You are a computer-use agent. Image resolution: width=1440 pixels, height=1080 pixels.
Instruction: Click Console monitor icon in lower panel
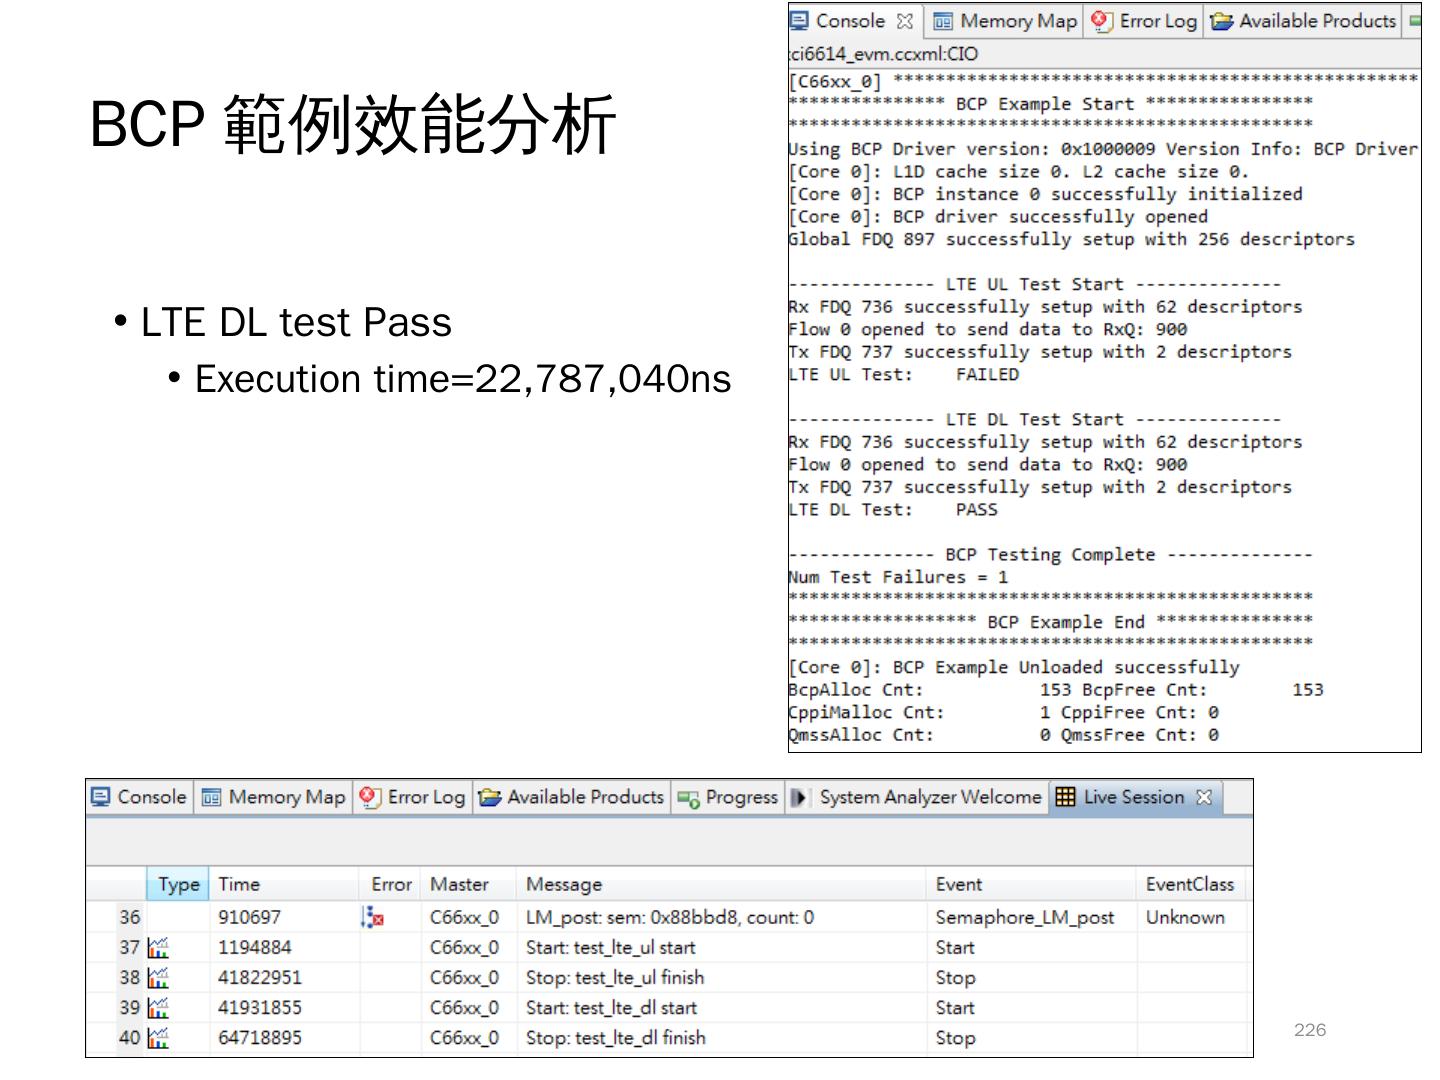coord(101,797)
